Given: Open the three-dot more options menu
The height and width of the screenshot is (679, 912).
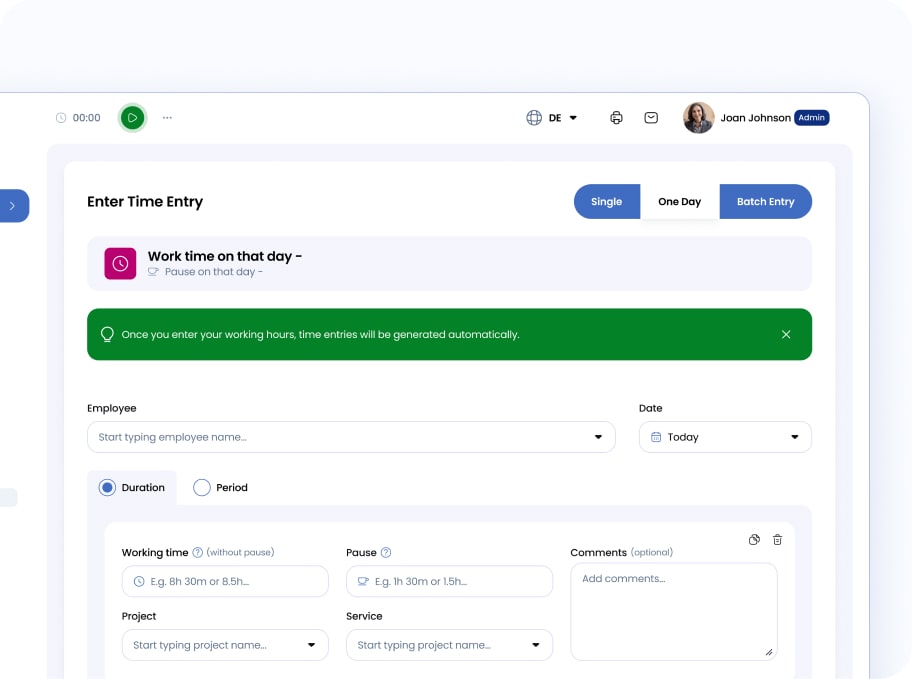Looking at the screenshot, I should click(x=167, y=118).
